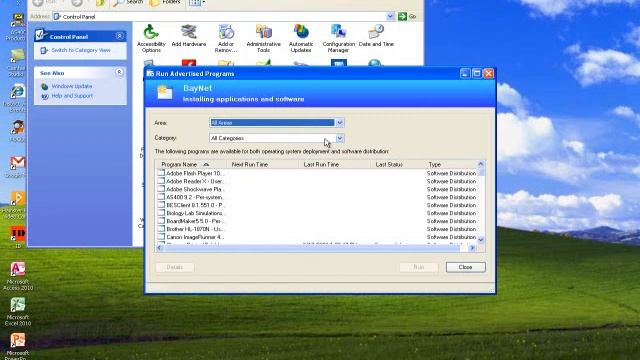
Task: Open the Area dropdown arrow
Action: [x=340, y=122]
